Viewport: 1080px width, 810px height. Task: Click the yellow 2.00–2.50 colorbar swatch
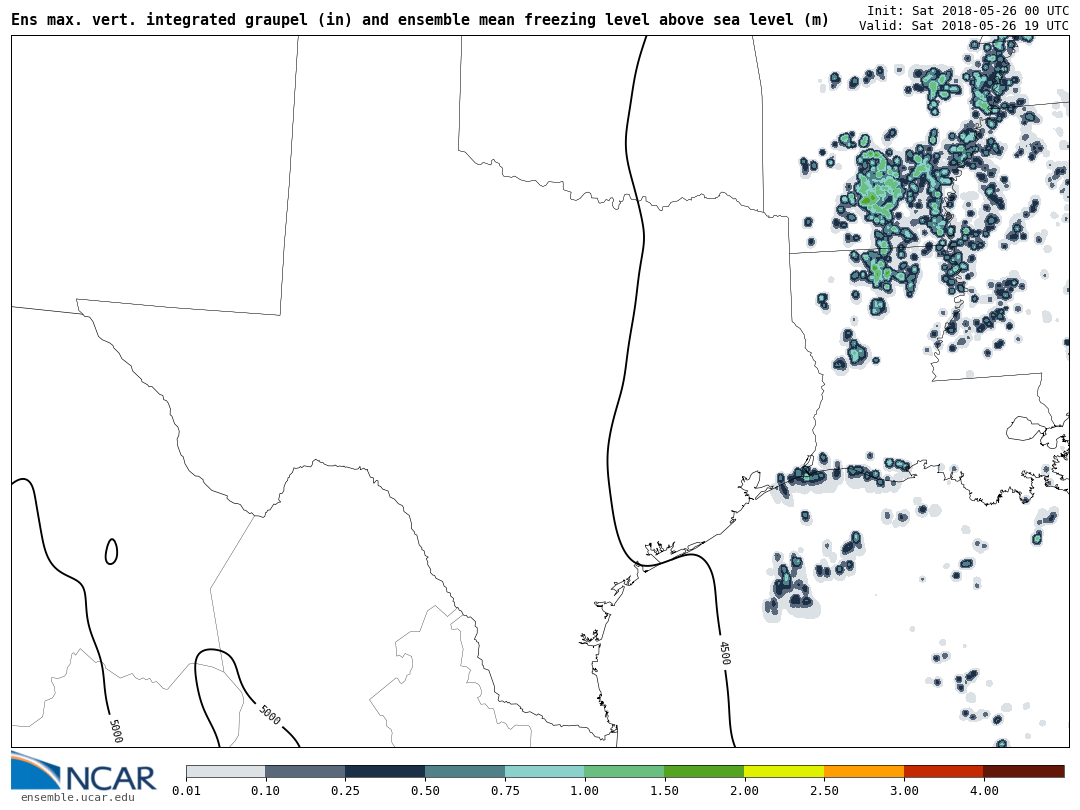pos(784,772)
